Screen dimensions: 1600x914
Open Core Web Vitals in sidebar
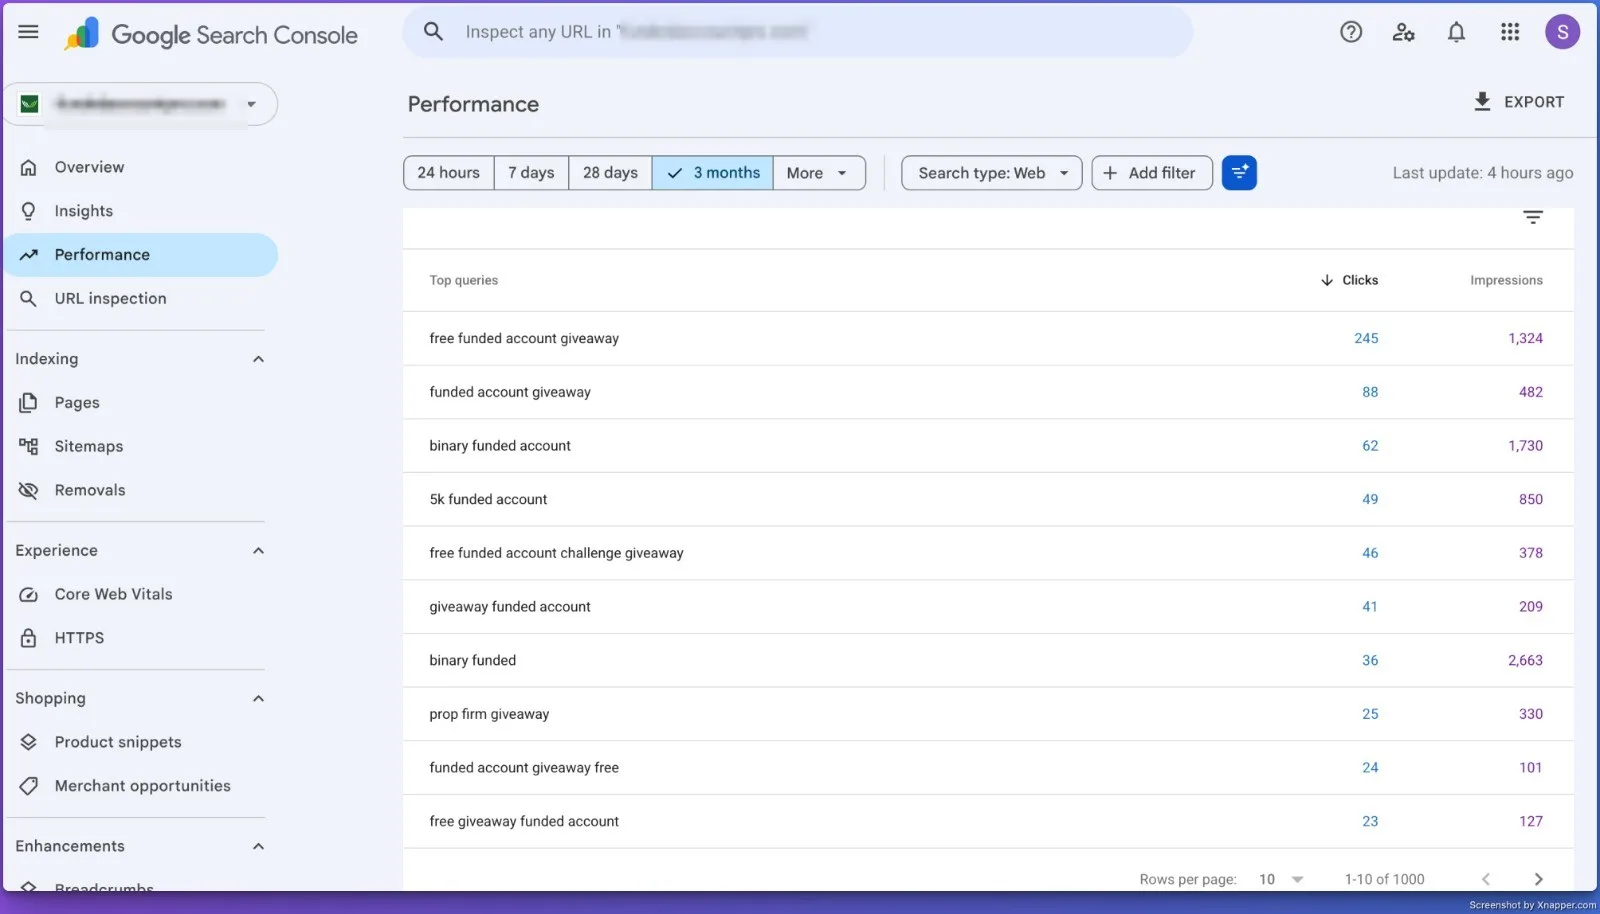tap(113, 594)
